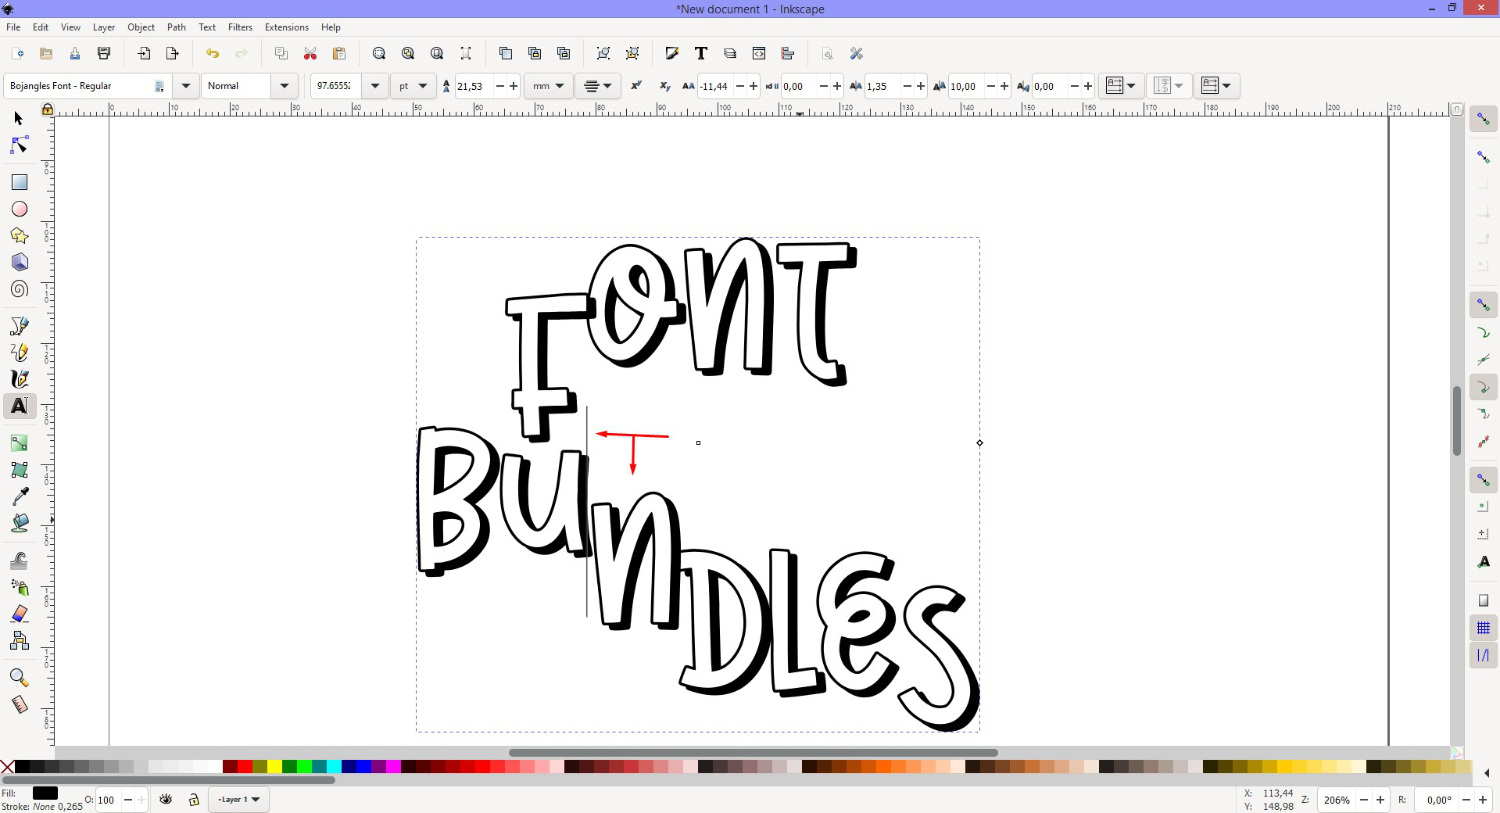
Task: Choose the Spray tool
Action: pyautogui.click(x=19, y=587)
